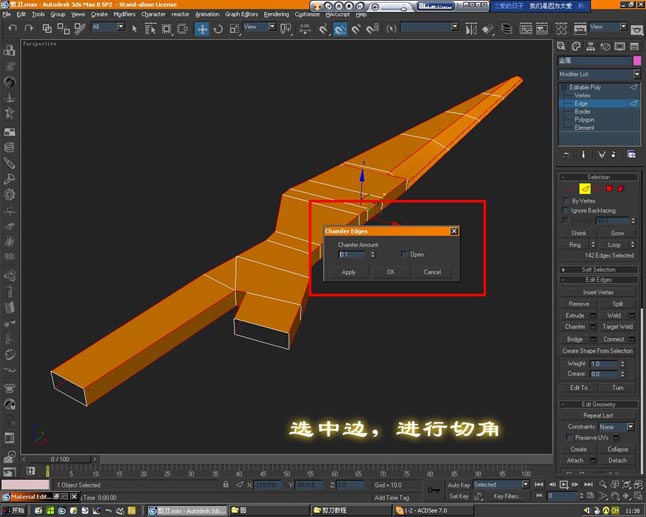Open the Material Editor from toolbar
The image size is (646, 517).
(561, 29)
